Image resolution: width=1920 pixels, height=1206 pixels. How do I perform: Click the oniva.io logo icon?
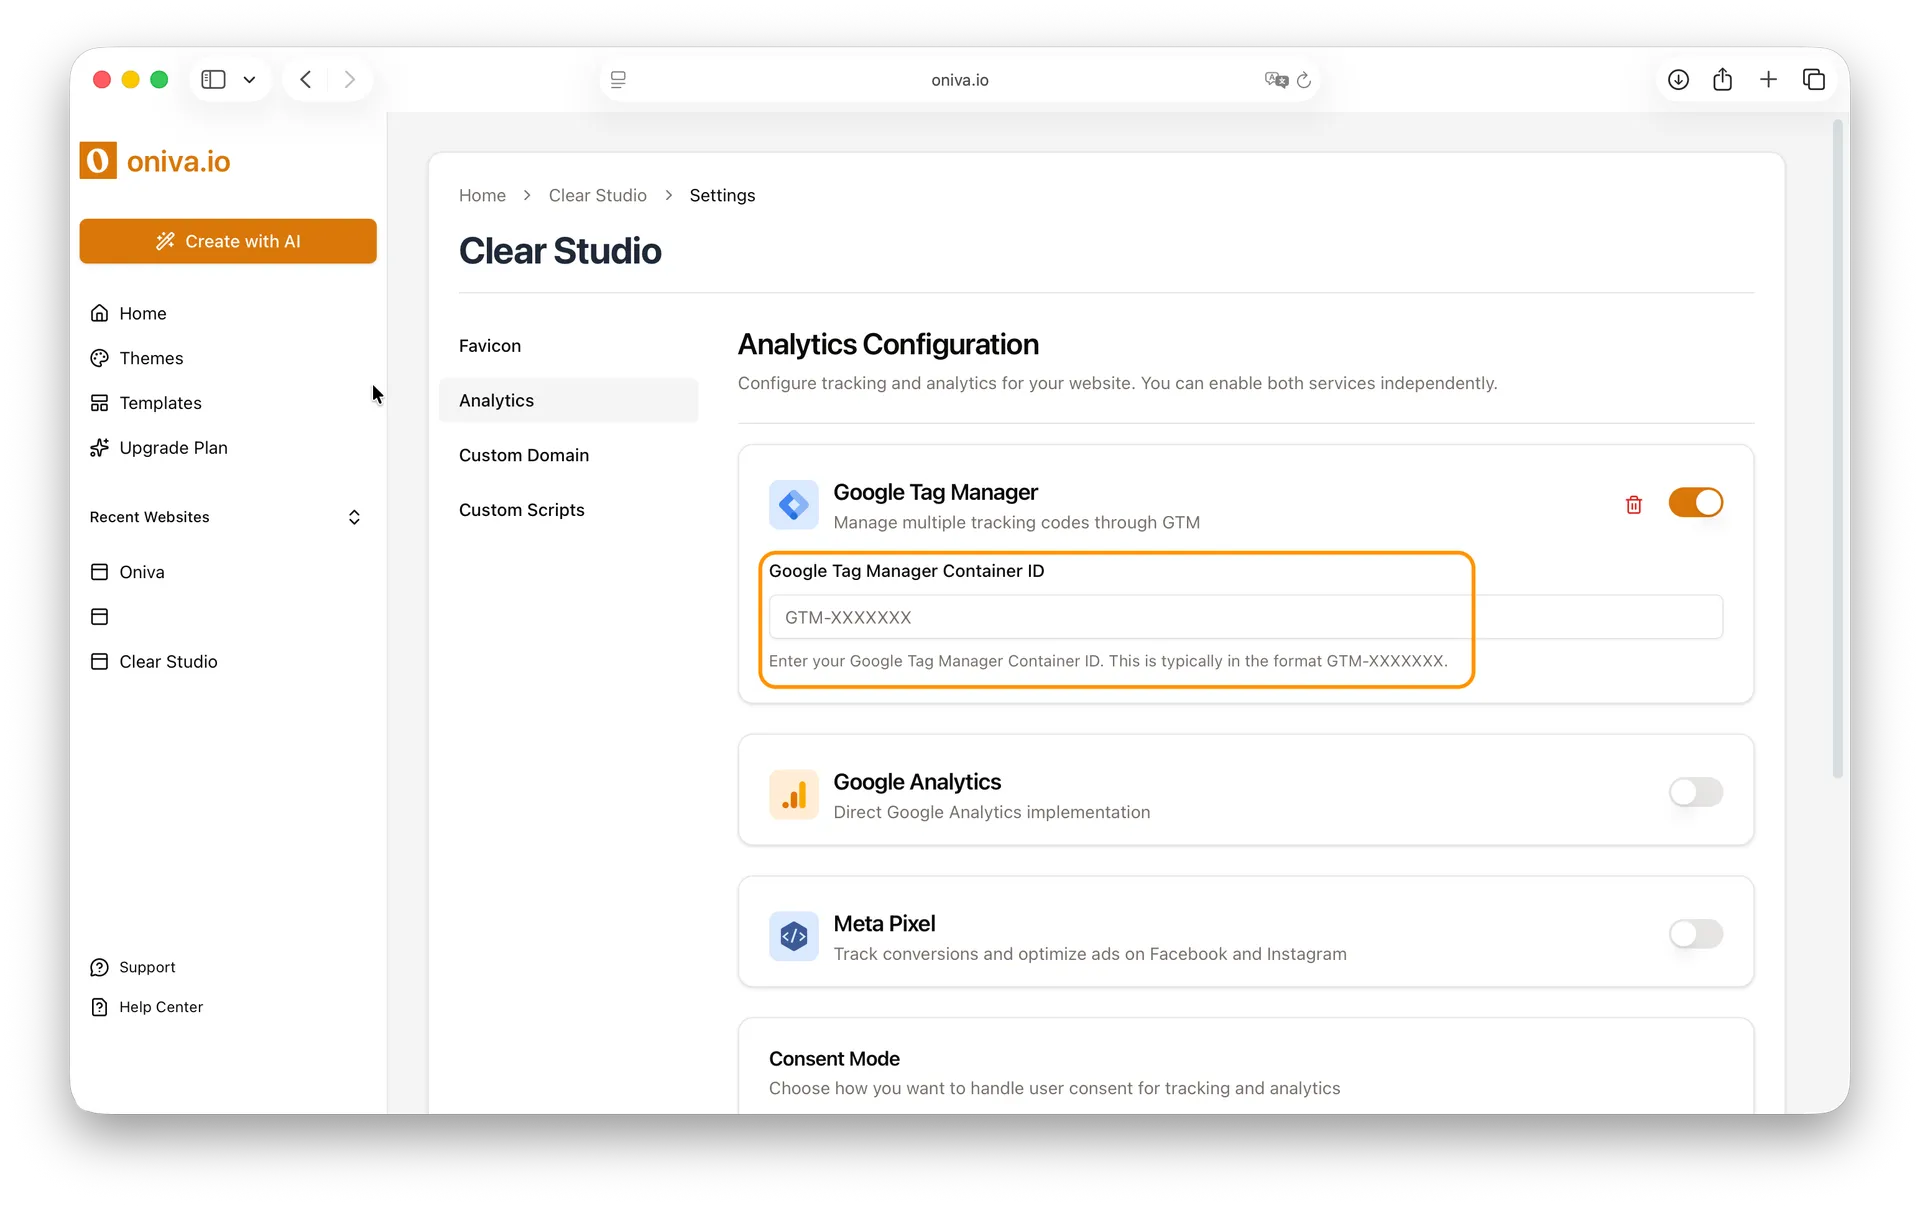pos(97,160)
